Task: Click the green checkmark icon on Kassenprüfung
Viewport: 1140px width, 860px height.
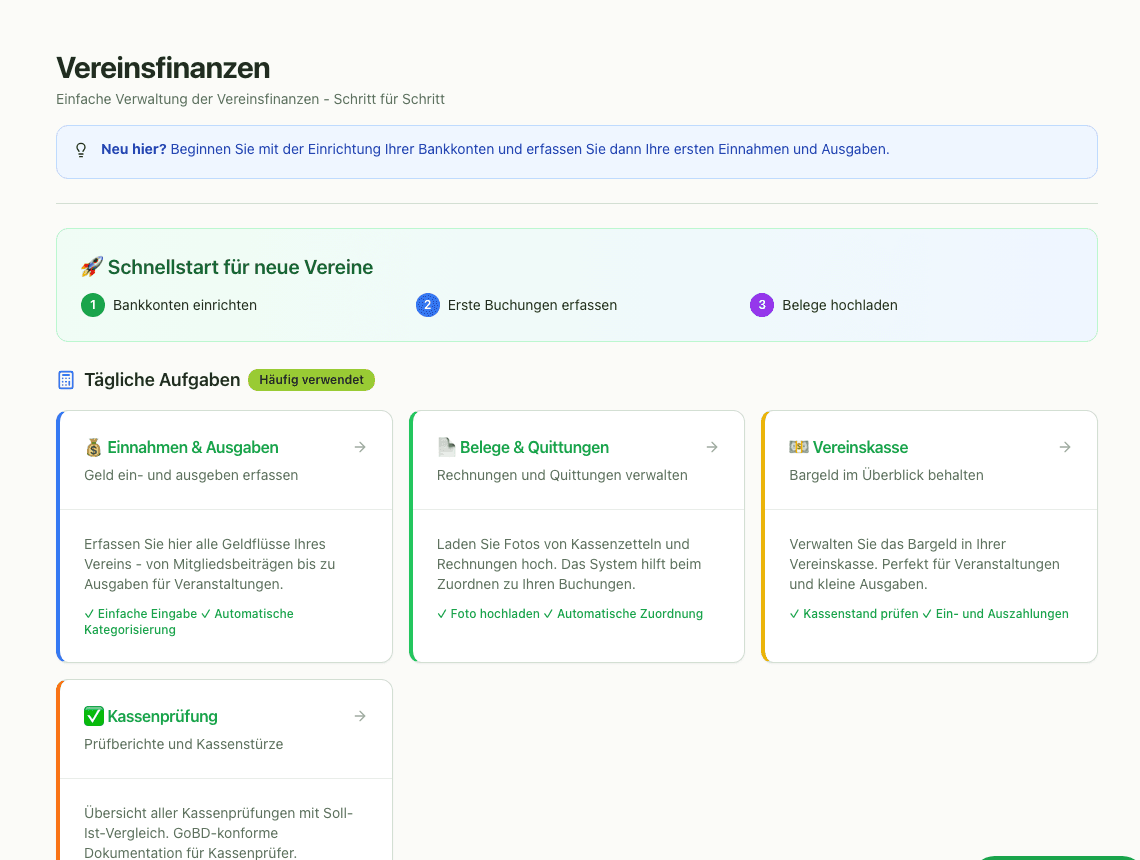Action: coord(94,716)
